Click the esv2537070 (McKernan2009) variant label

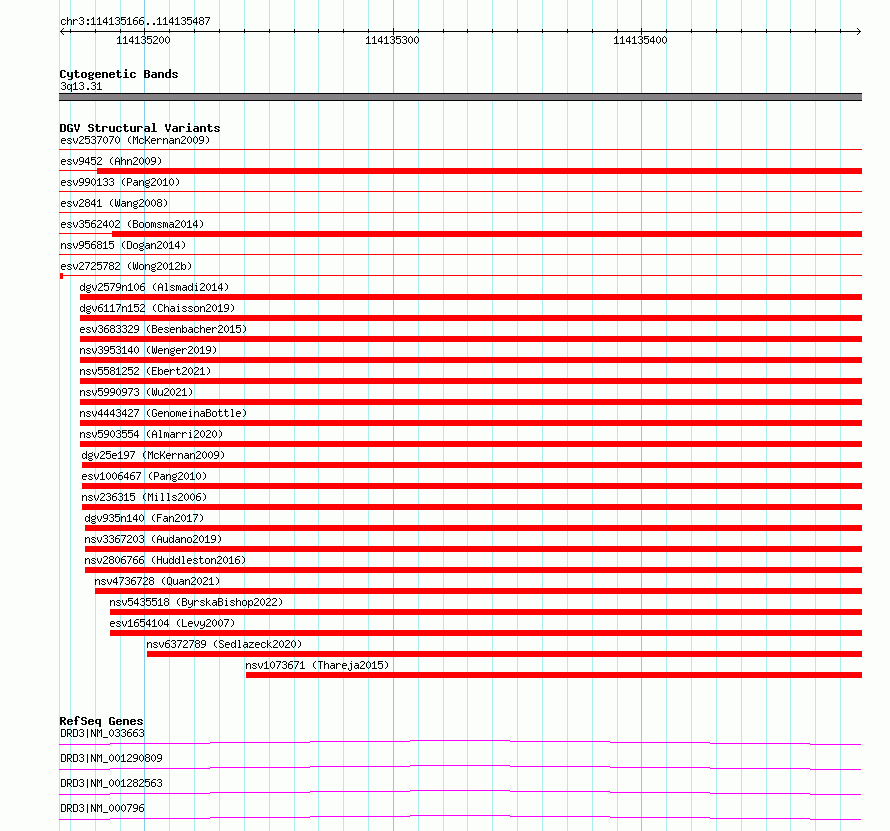(x=135, y=140)
